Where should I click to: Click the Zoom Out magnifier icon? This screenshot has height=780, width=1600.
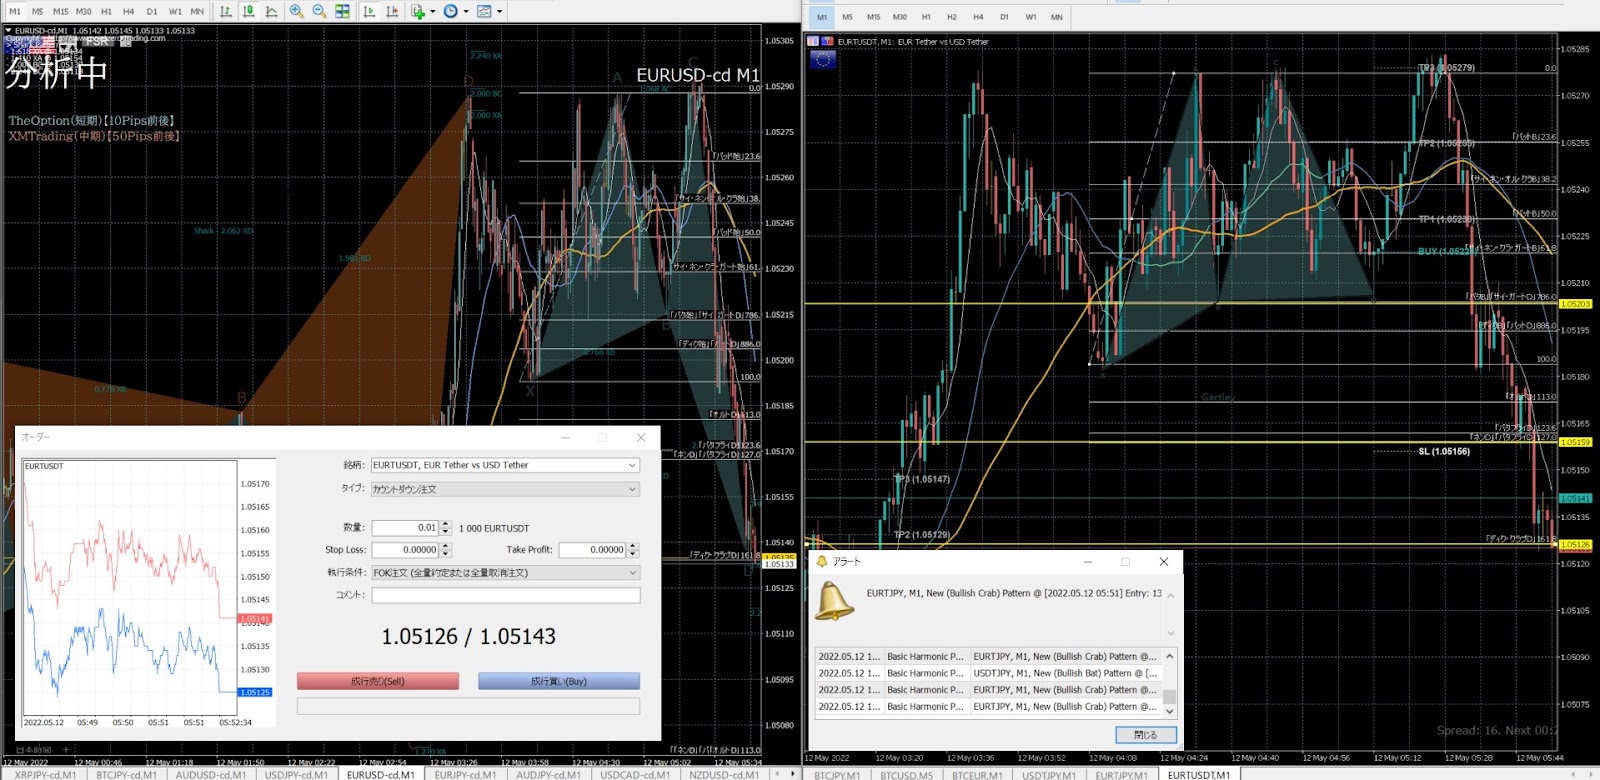319,11
